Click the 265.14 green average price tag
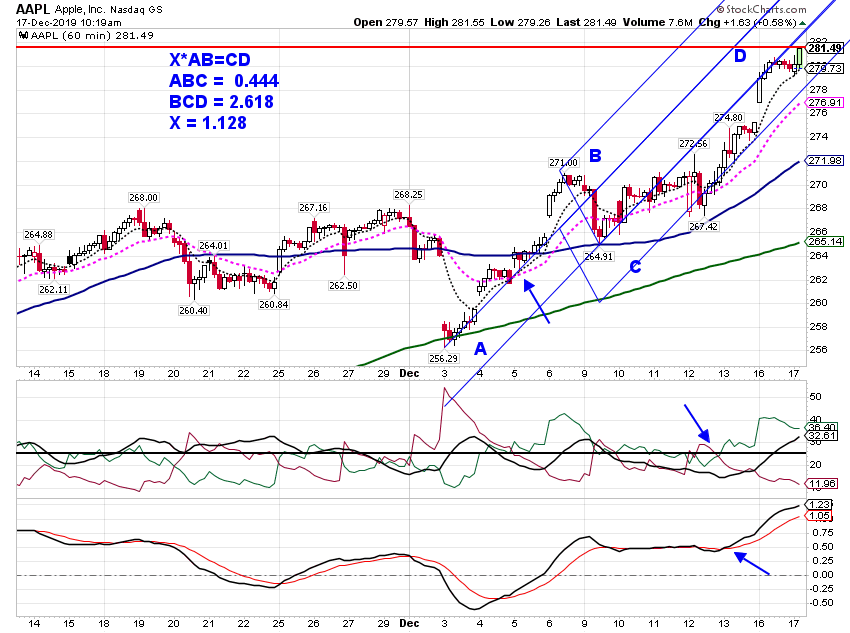 click(825, 242)
